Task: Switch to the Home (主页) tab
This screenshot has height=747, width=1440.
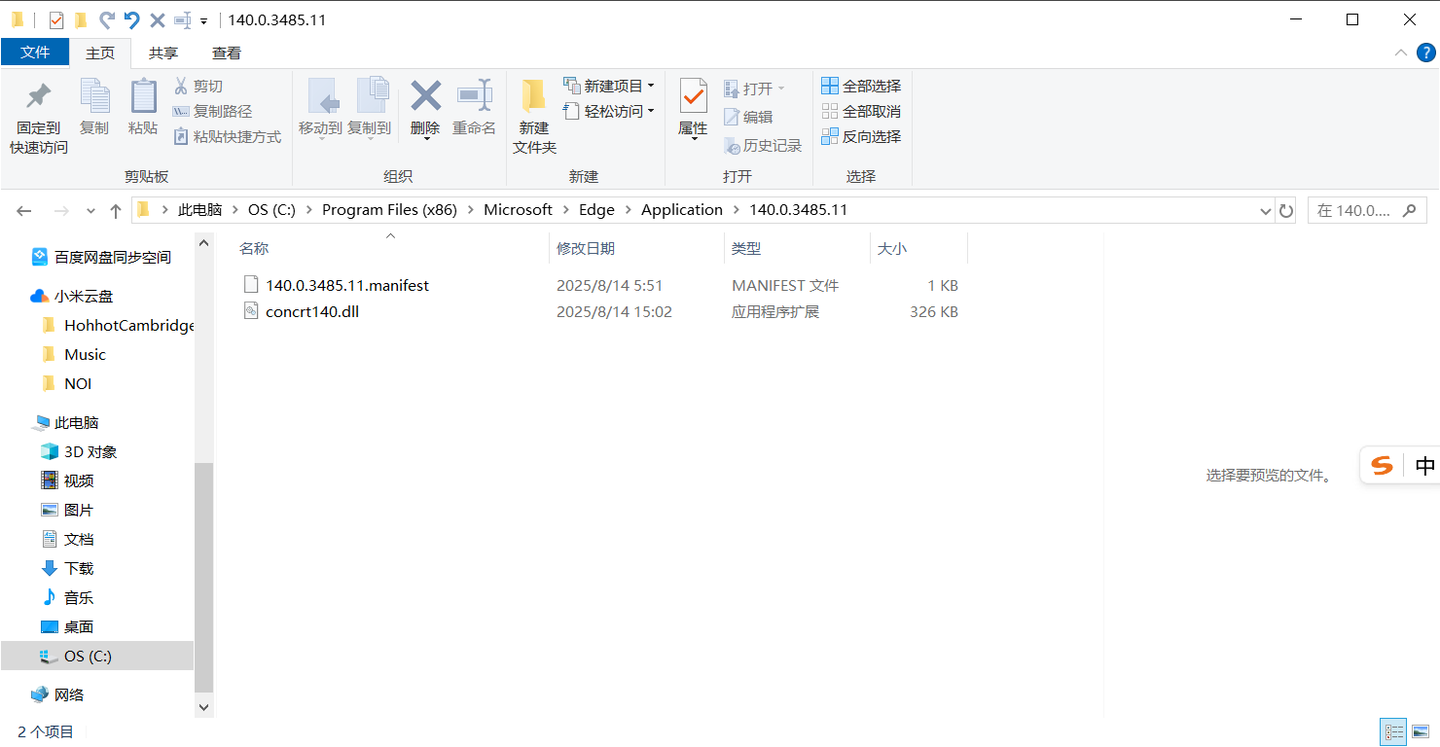Action: 100,53
